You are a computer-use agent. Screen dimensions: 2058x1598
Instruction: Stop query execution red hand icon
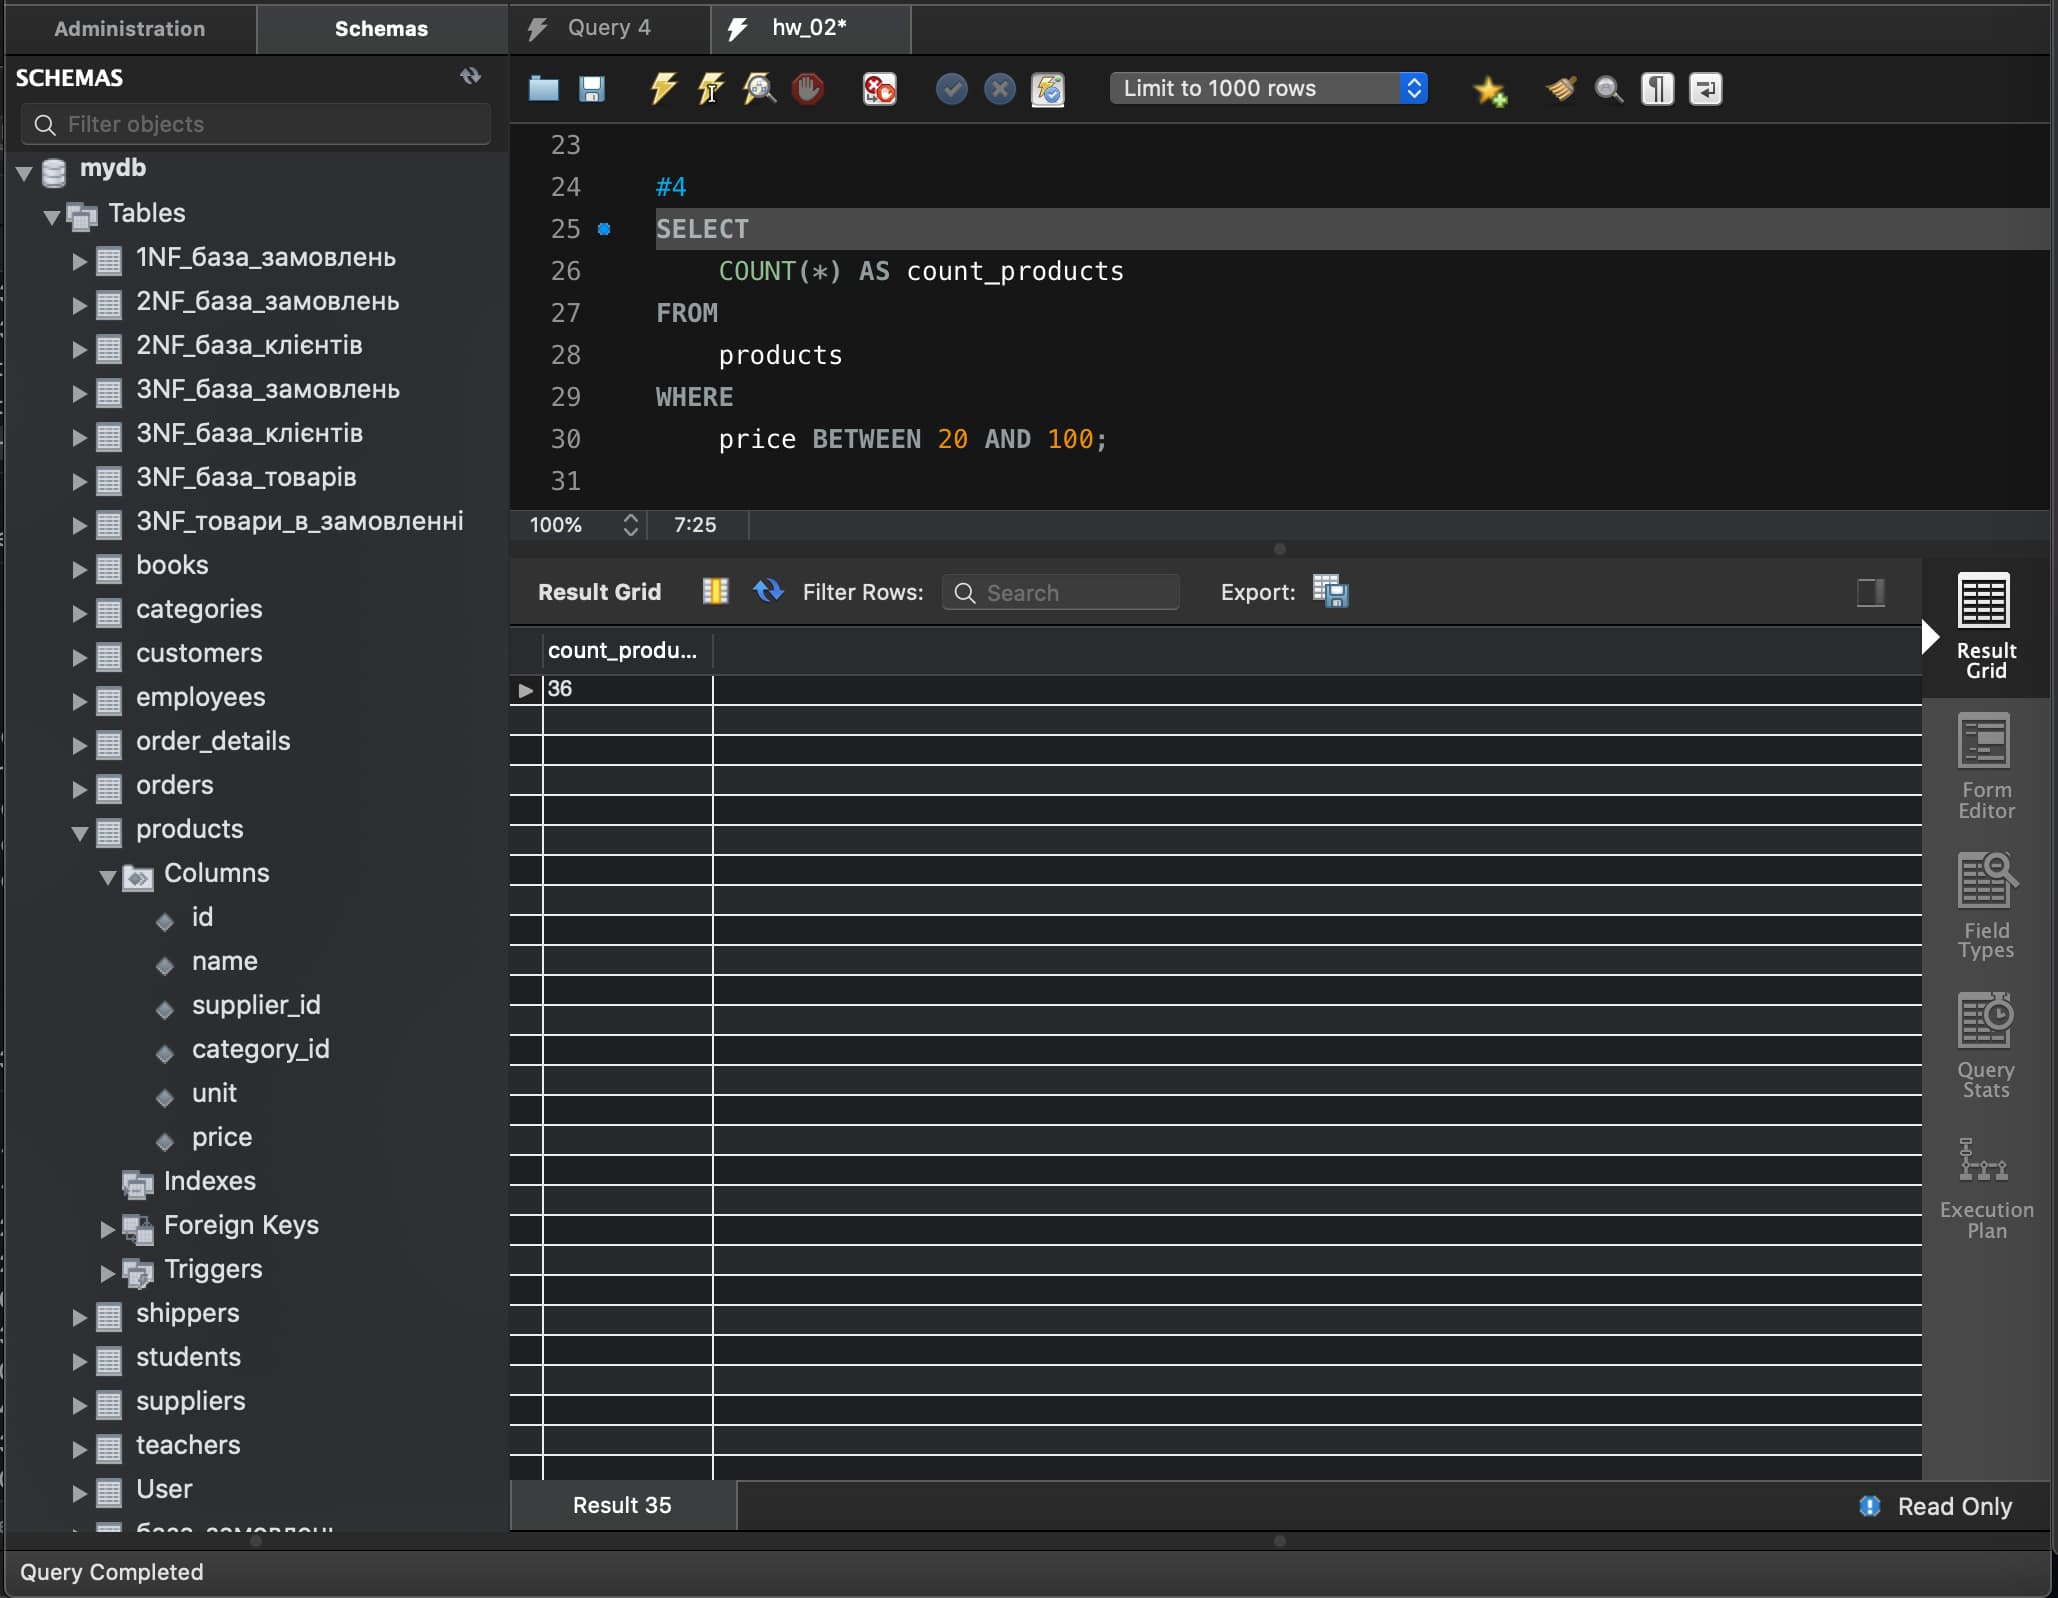pyautogui.click(x=808, y=89)
